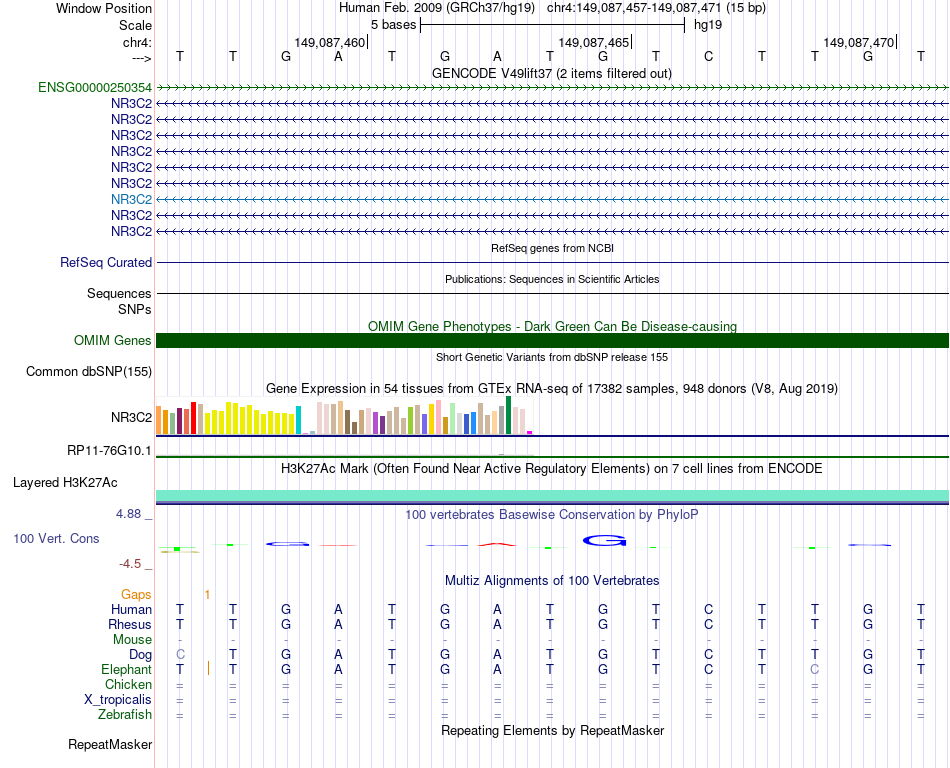Image resolution: width=950 pixels, height=768 pixels.
Task: Click the large blue G PhyloP logo
Action: pyautogui.click(x=605, y=541)
